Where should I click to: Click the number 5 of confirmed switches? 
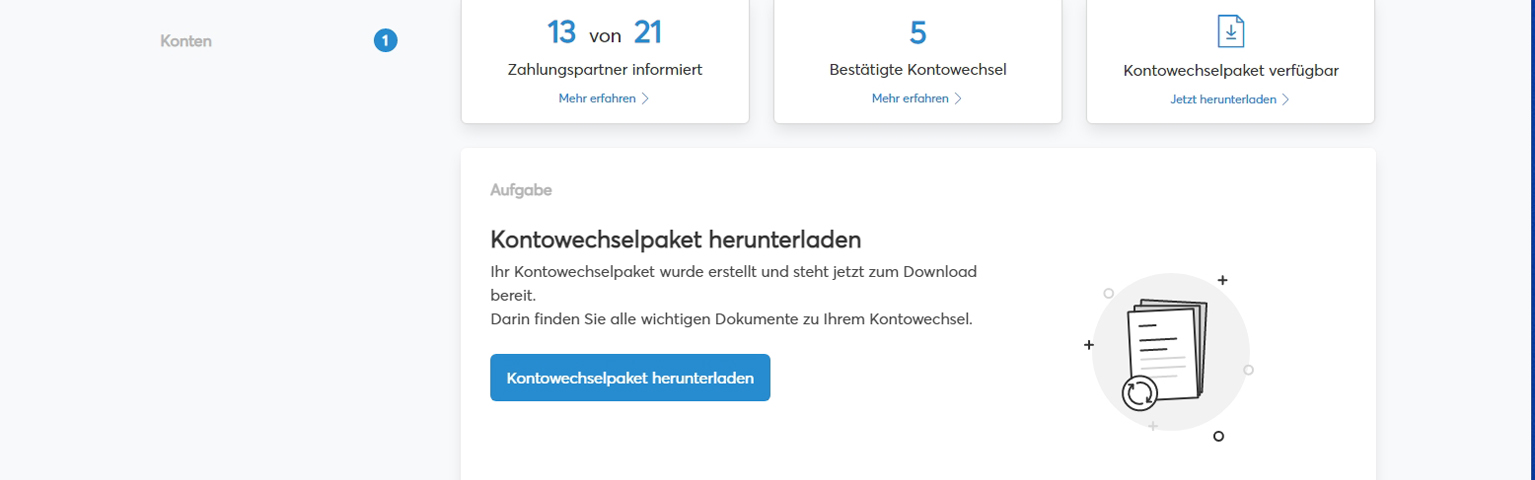(x=918, y=33)
